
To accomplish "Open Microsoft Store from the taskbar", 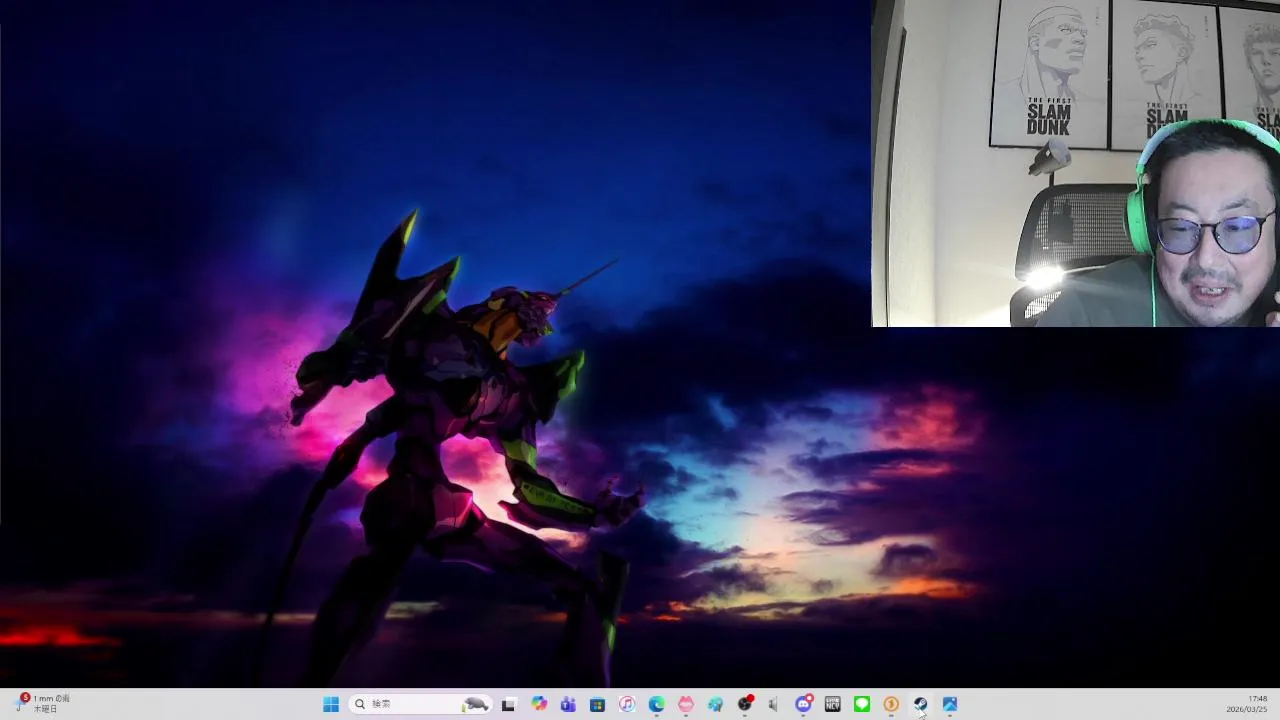I will coord(597,704).
